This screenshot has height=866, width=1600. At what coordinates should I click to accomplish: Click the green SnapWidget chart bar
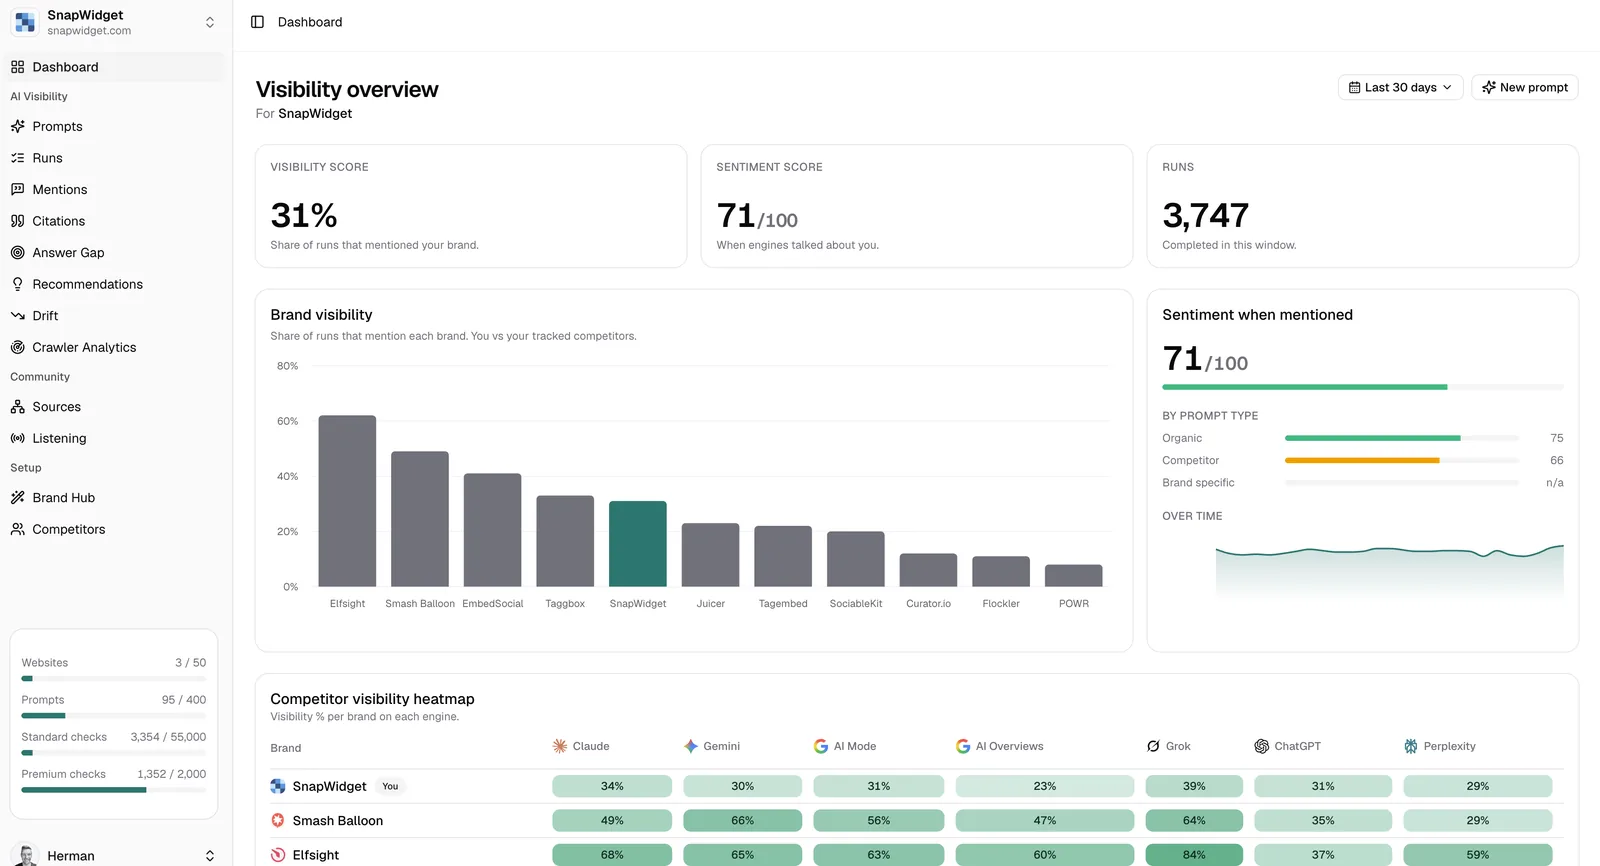[x=638, y=544]
